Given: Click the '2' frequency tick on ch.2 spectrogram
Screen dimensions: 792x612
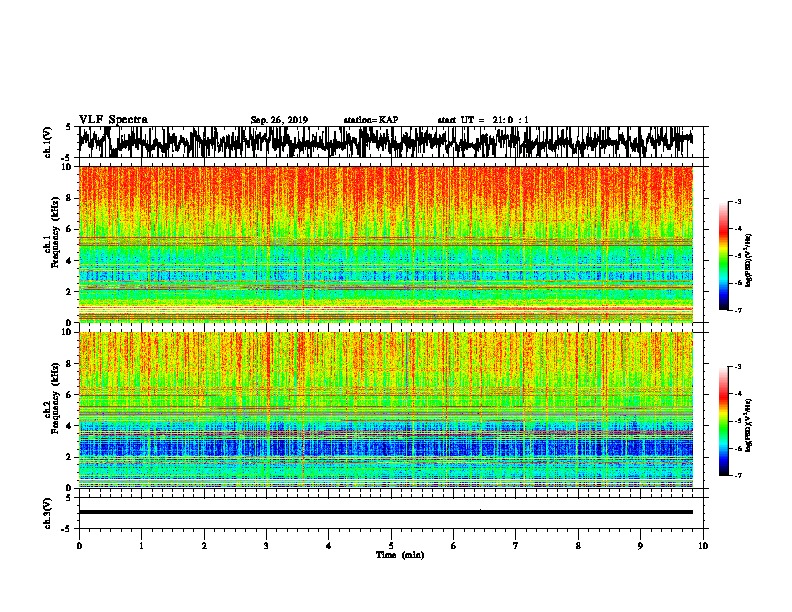Looking at the screenshot, I should (x=70, y=457).
